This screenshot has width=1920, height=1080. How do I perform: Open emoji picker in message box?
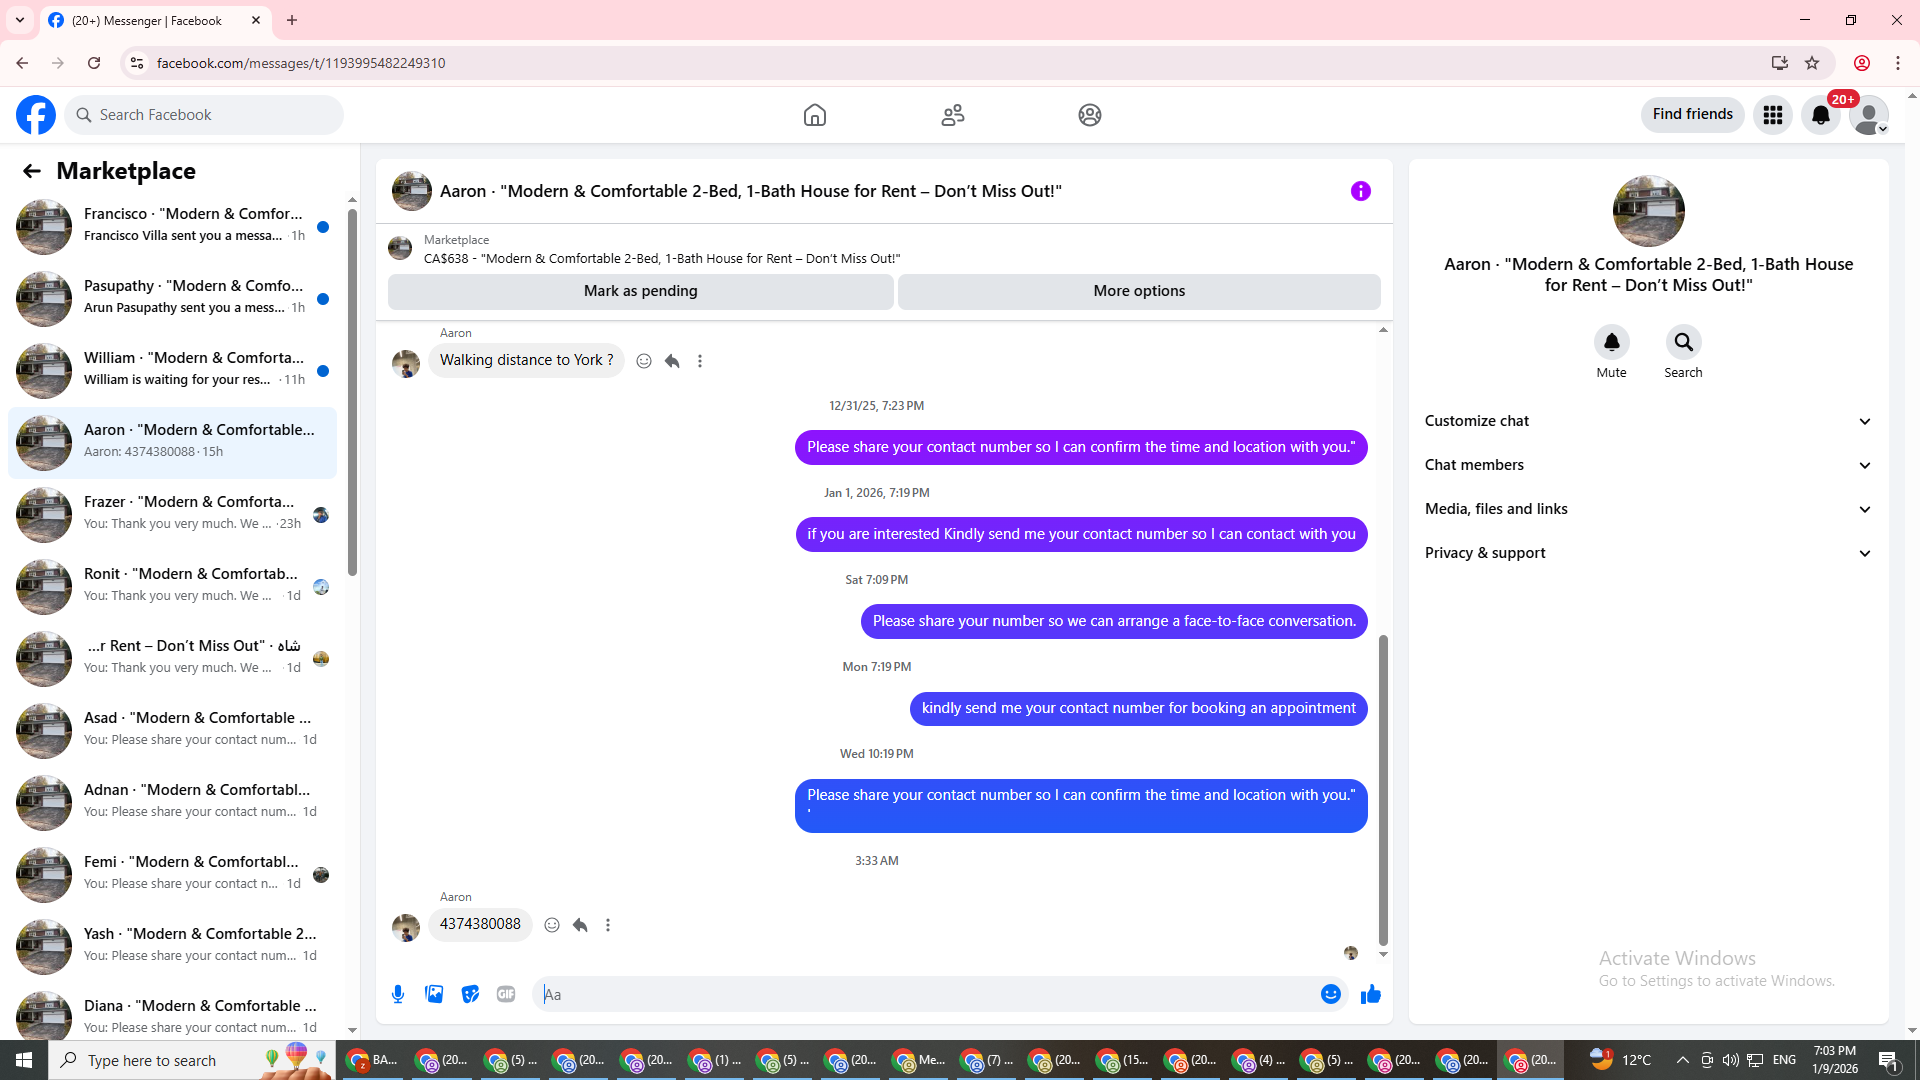click(x=1330, y=994)
